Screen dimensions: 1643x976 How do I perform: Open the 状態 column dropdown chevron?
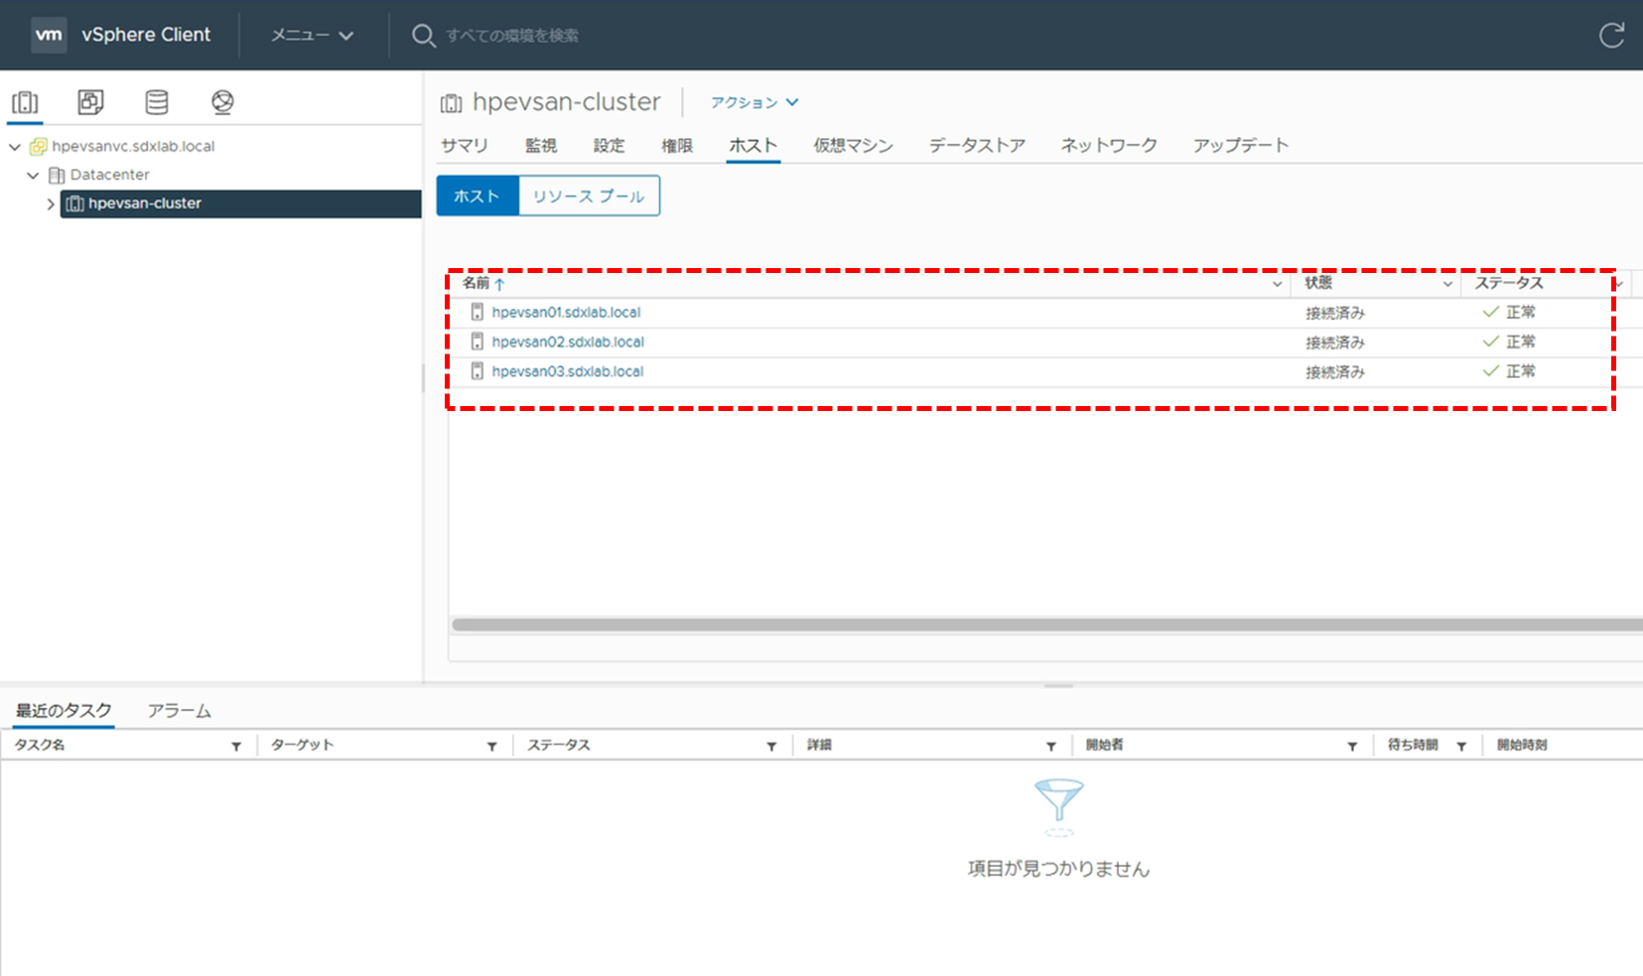[1447, 285]
